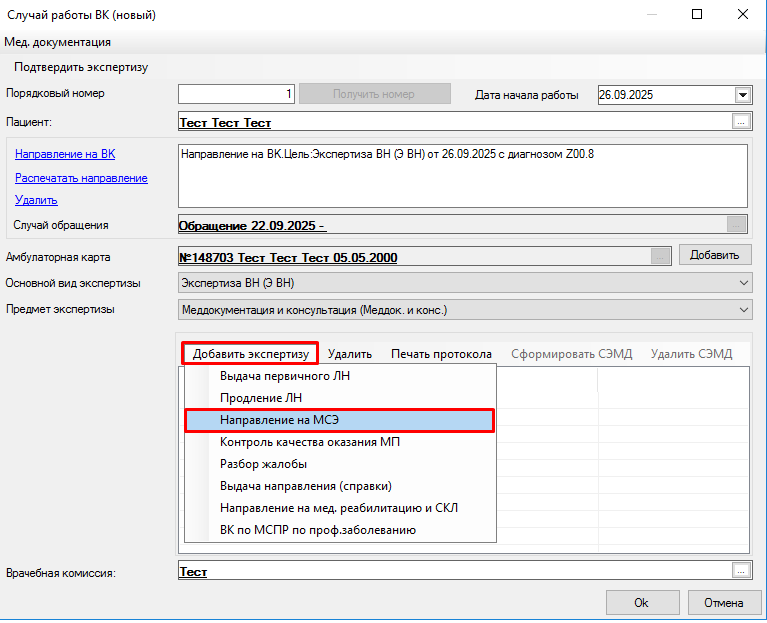This screenshot has width=767, height=623.
Task: Choose Выдача первичного ЛН option
Action: pos(285,376)
